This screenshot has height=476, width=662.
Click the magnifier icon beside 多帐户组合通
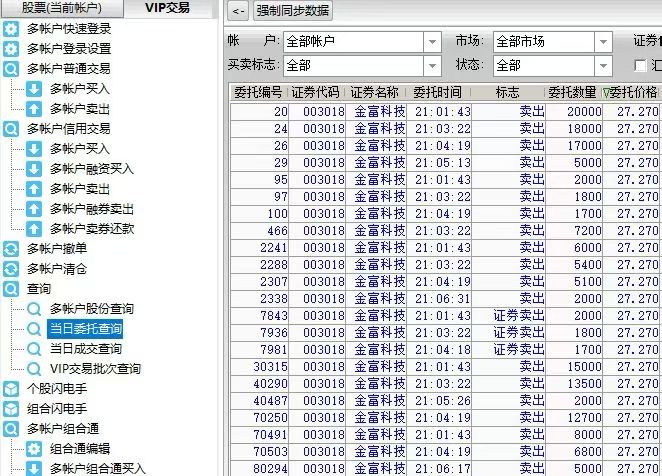(x=11, y=429)
